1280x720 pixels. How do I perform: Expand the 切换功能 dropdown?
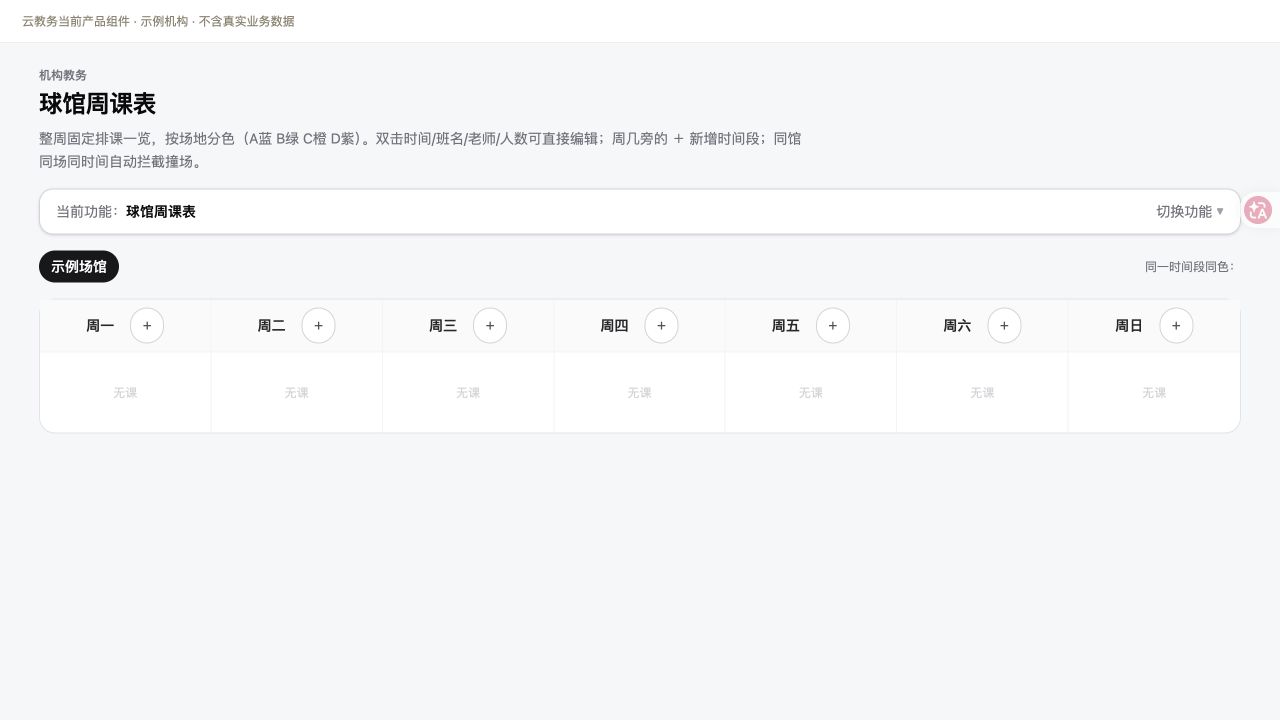coord(1190,212)
